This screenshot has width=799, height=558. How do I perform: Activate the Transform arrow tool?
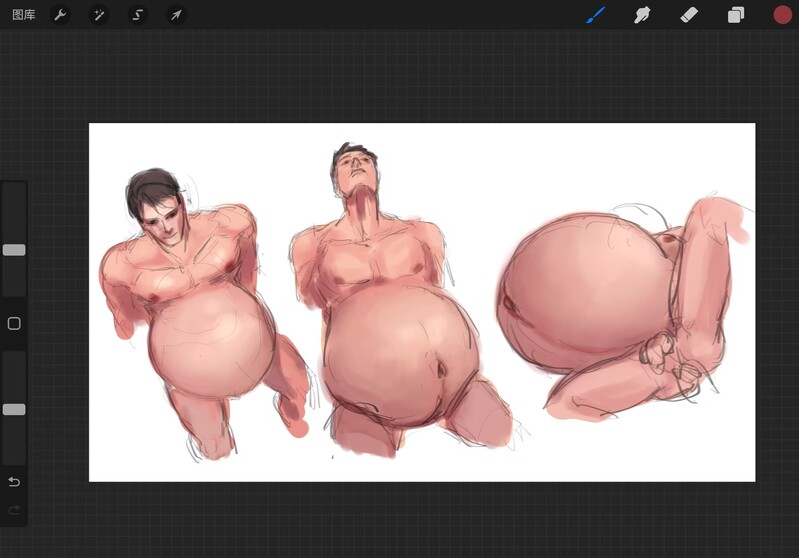coord(176,15)
